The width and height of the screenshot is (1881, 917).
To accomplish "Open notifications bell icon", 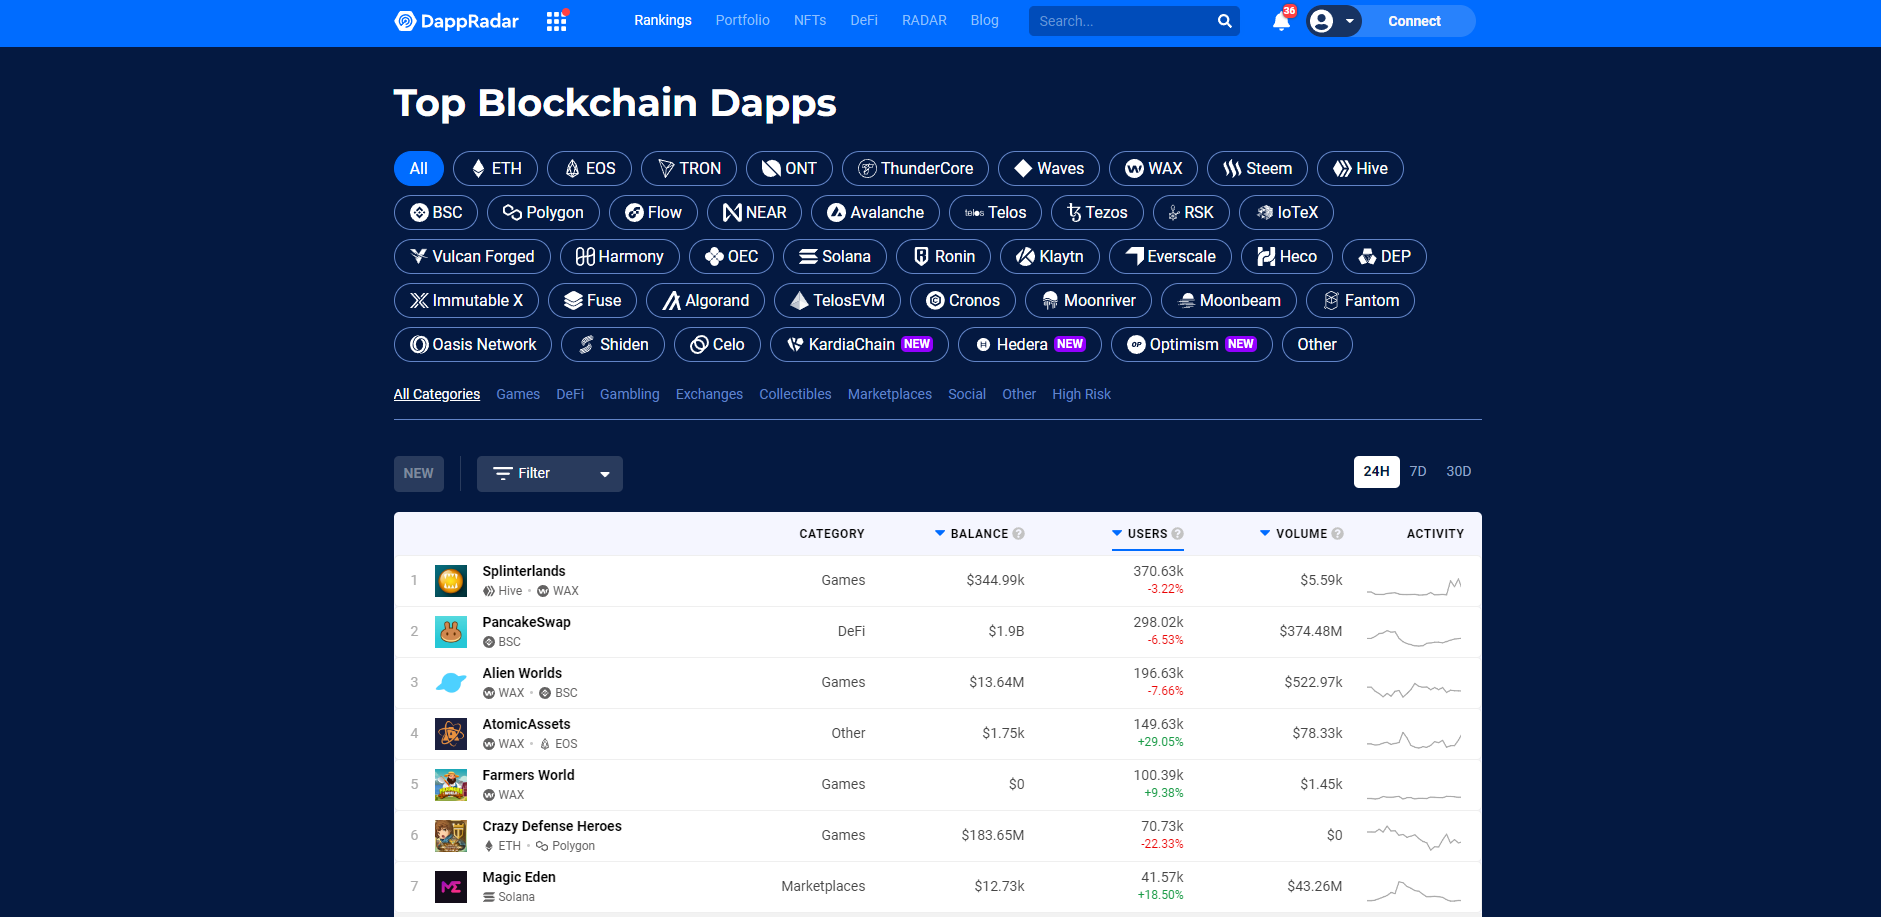I will point(1281,21).
